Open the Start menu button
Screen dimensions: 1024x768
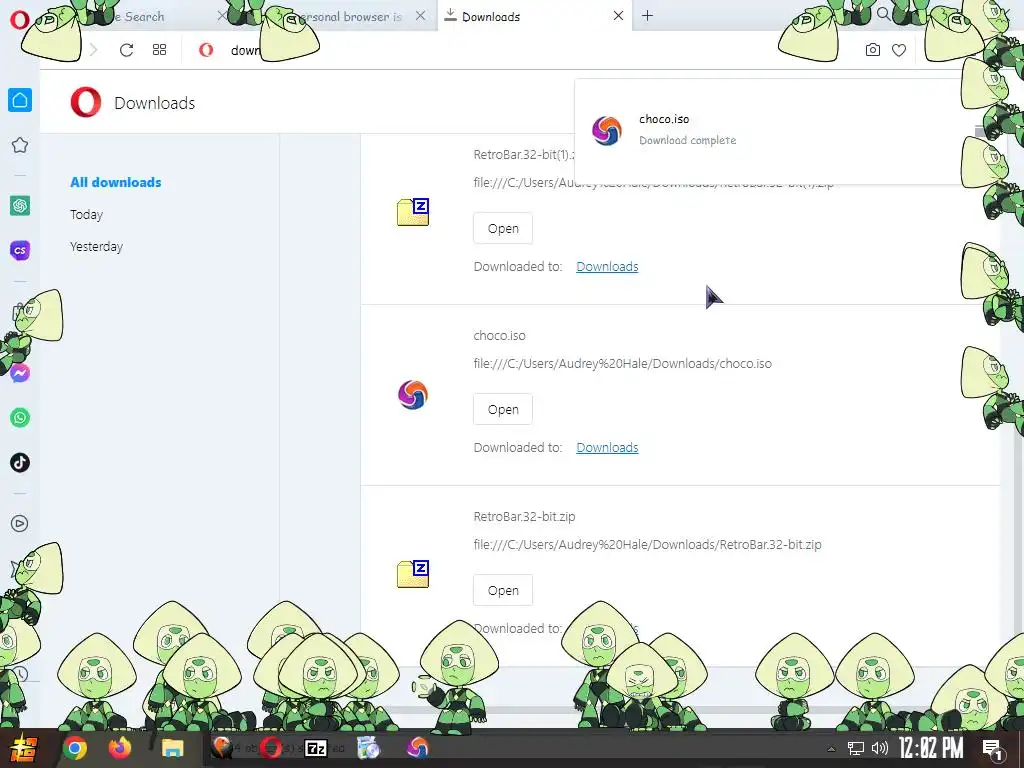(x=22, y=748)
